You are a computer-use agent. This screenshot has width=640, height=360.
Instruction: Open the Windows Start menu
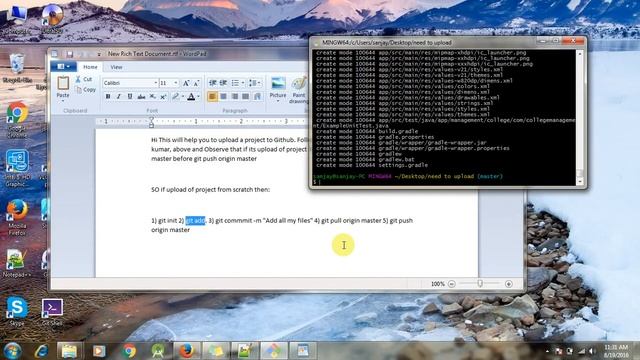click(12, 351)
